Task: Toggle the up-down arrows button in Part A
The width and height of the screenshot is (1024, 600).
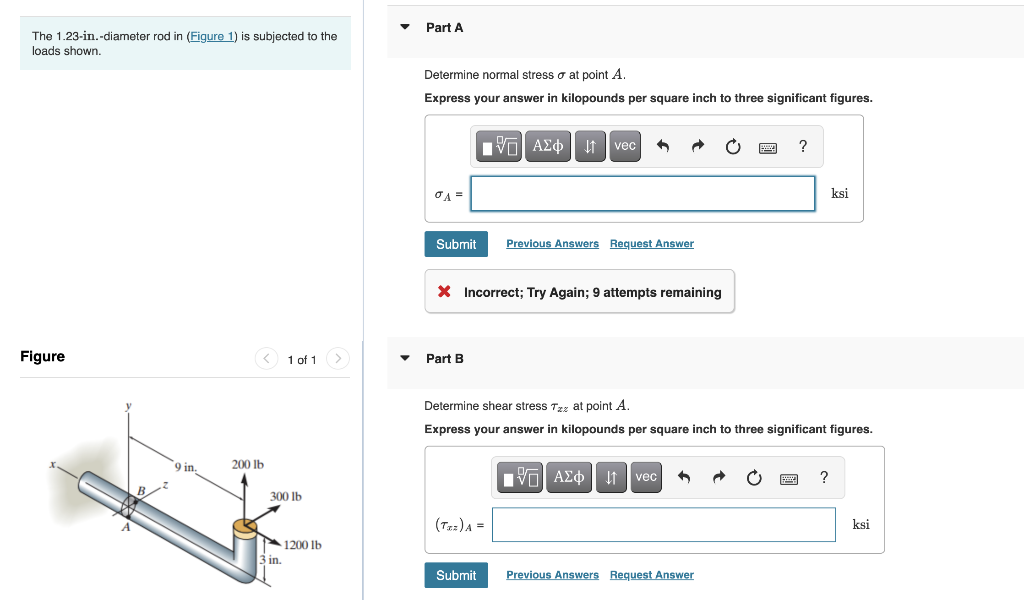Action: click(x=590, y=145)
